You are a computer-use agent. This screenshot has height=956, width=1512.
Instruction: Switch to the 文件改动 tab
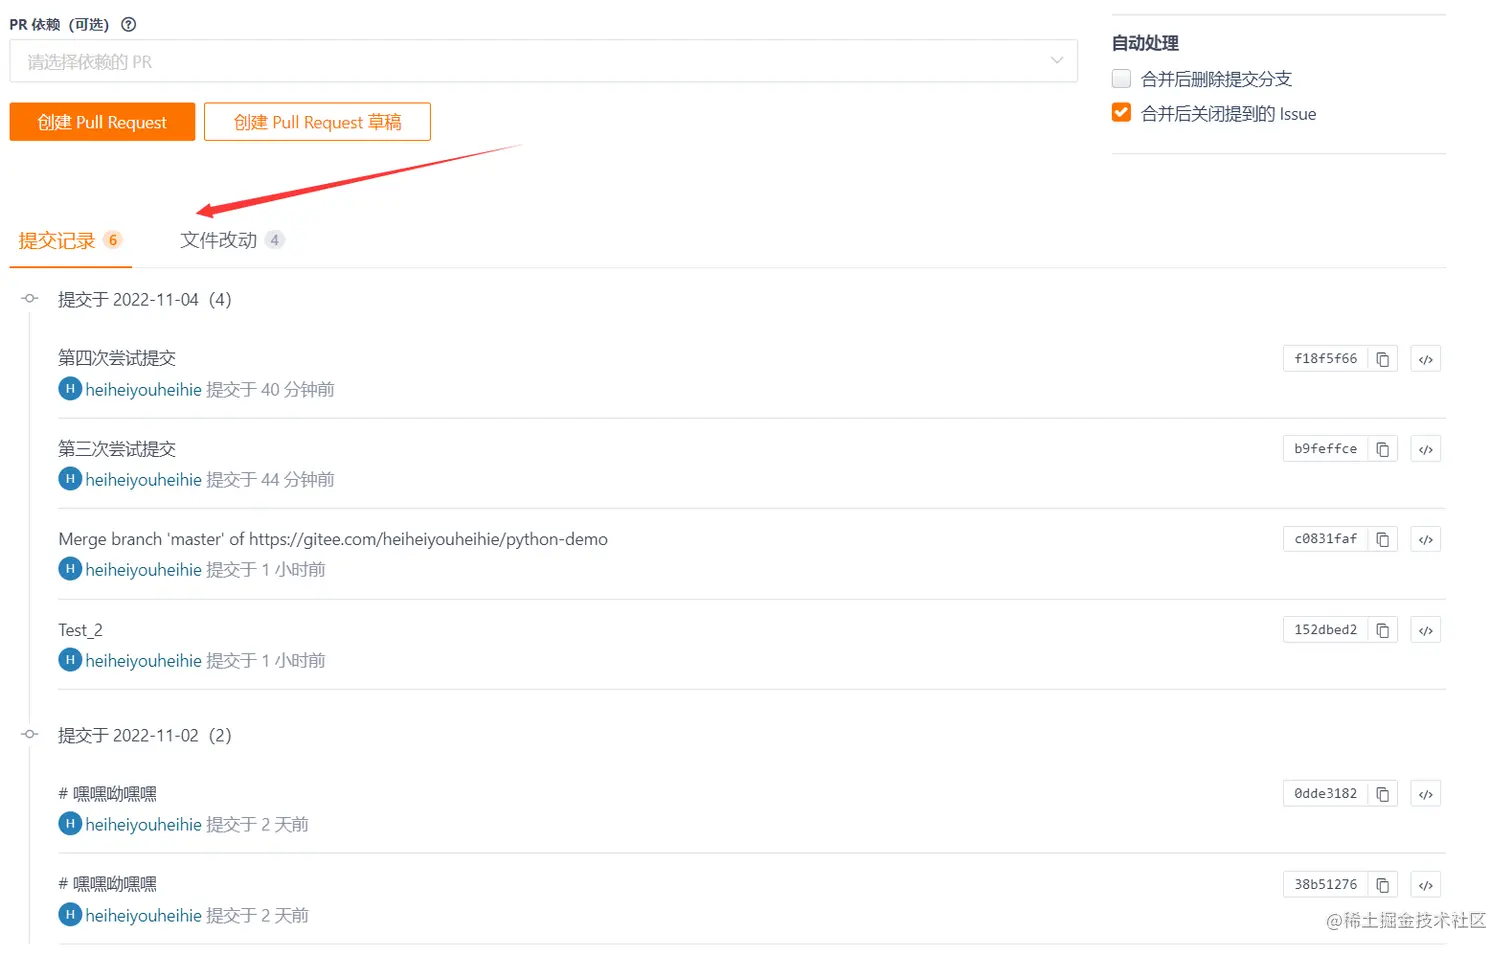click(x=232, y=240)
